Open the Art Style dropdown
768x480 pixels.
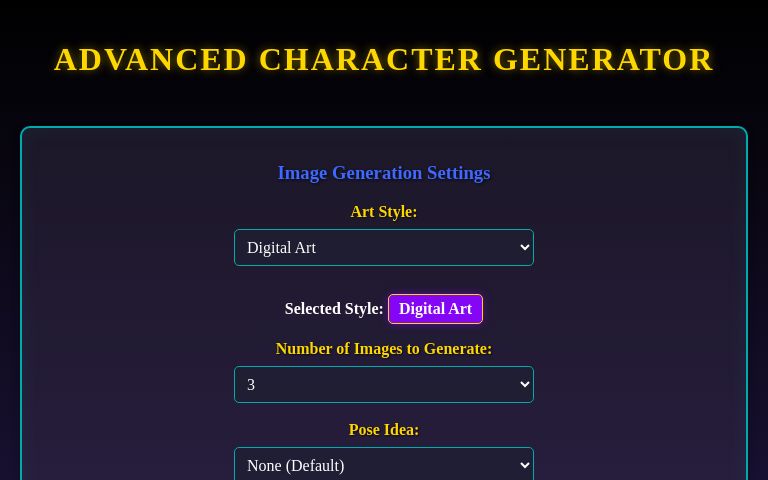[384, 248]
